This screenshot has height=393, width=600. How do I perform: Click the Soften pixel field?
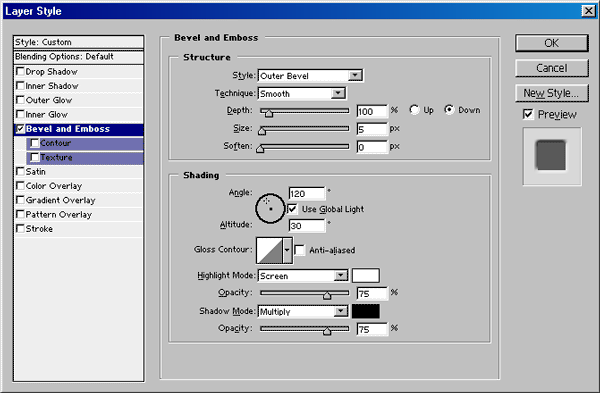tap(372, 147)
